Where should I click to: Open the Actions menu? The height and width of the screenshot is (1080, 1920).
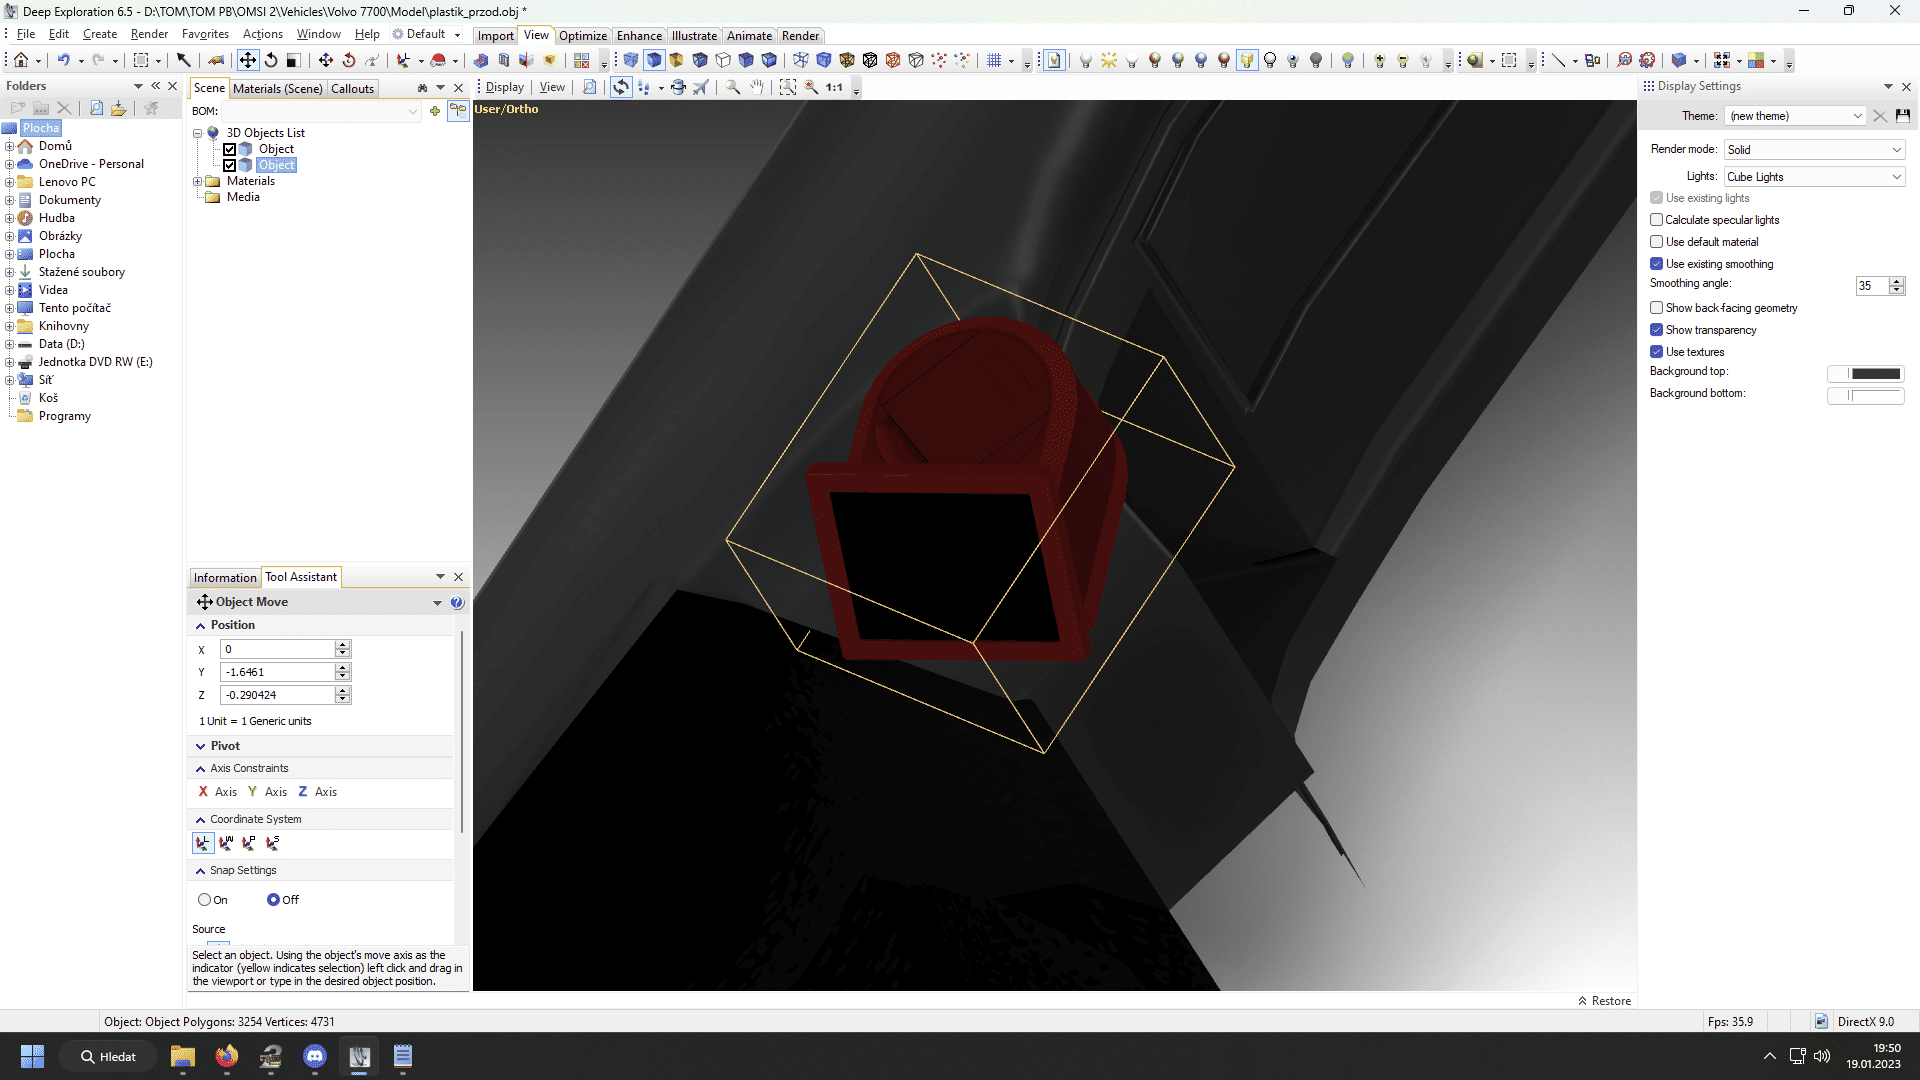(262, 34)
